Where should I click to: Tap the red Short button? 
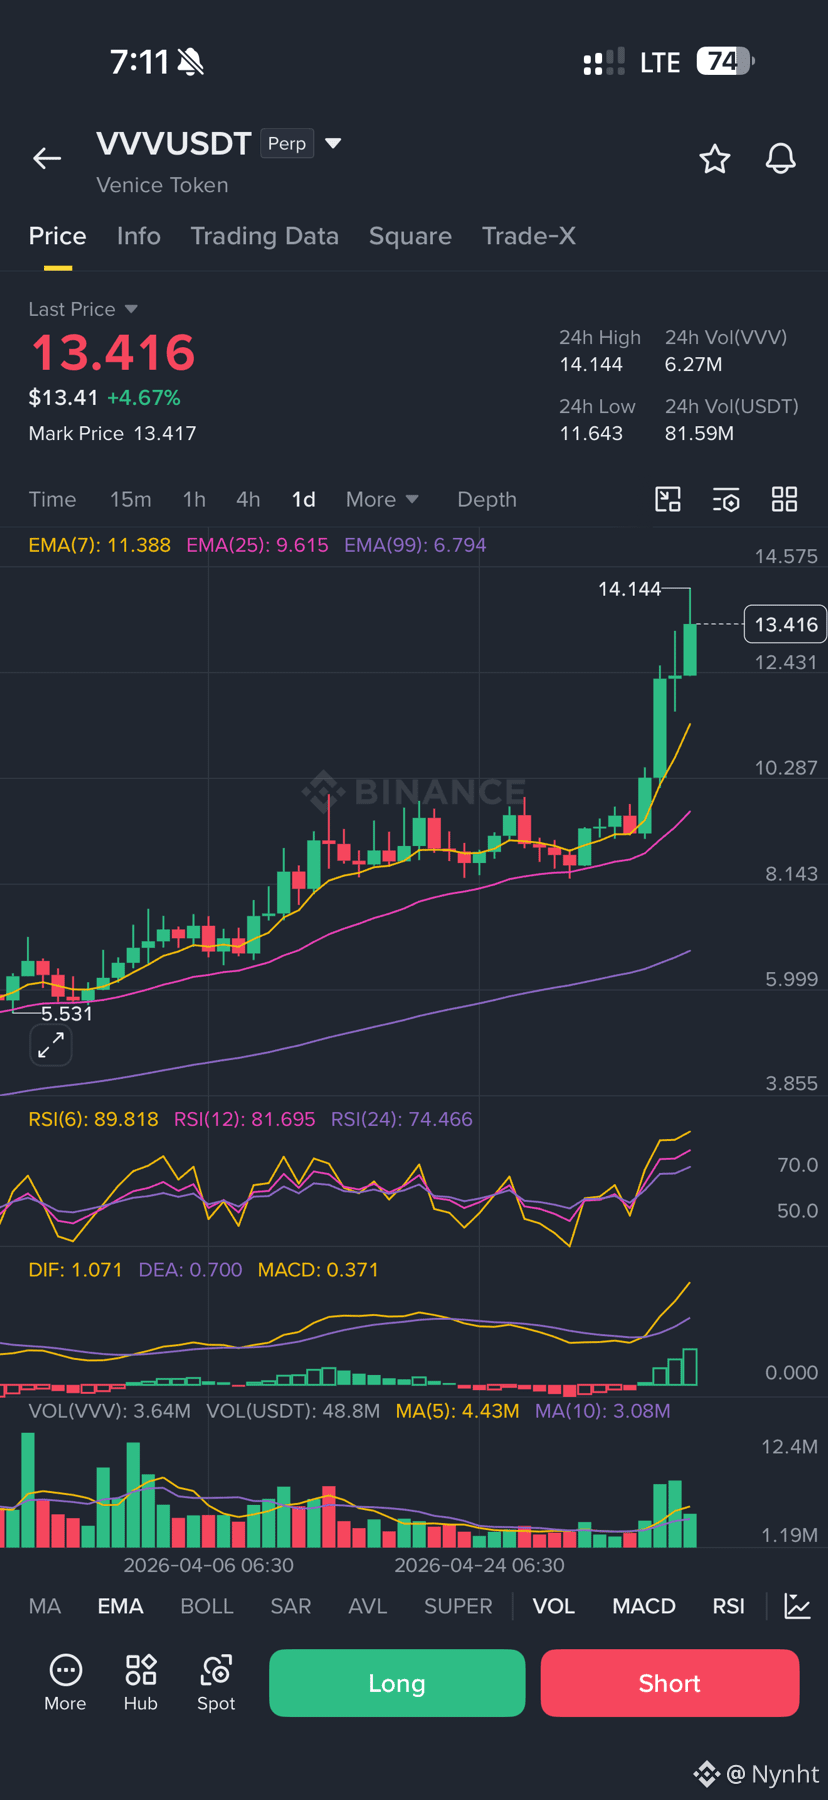click(x=670, y=1683)
